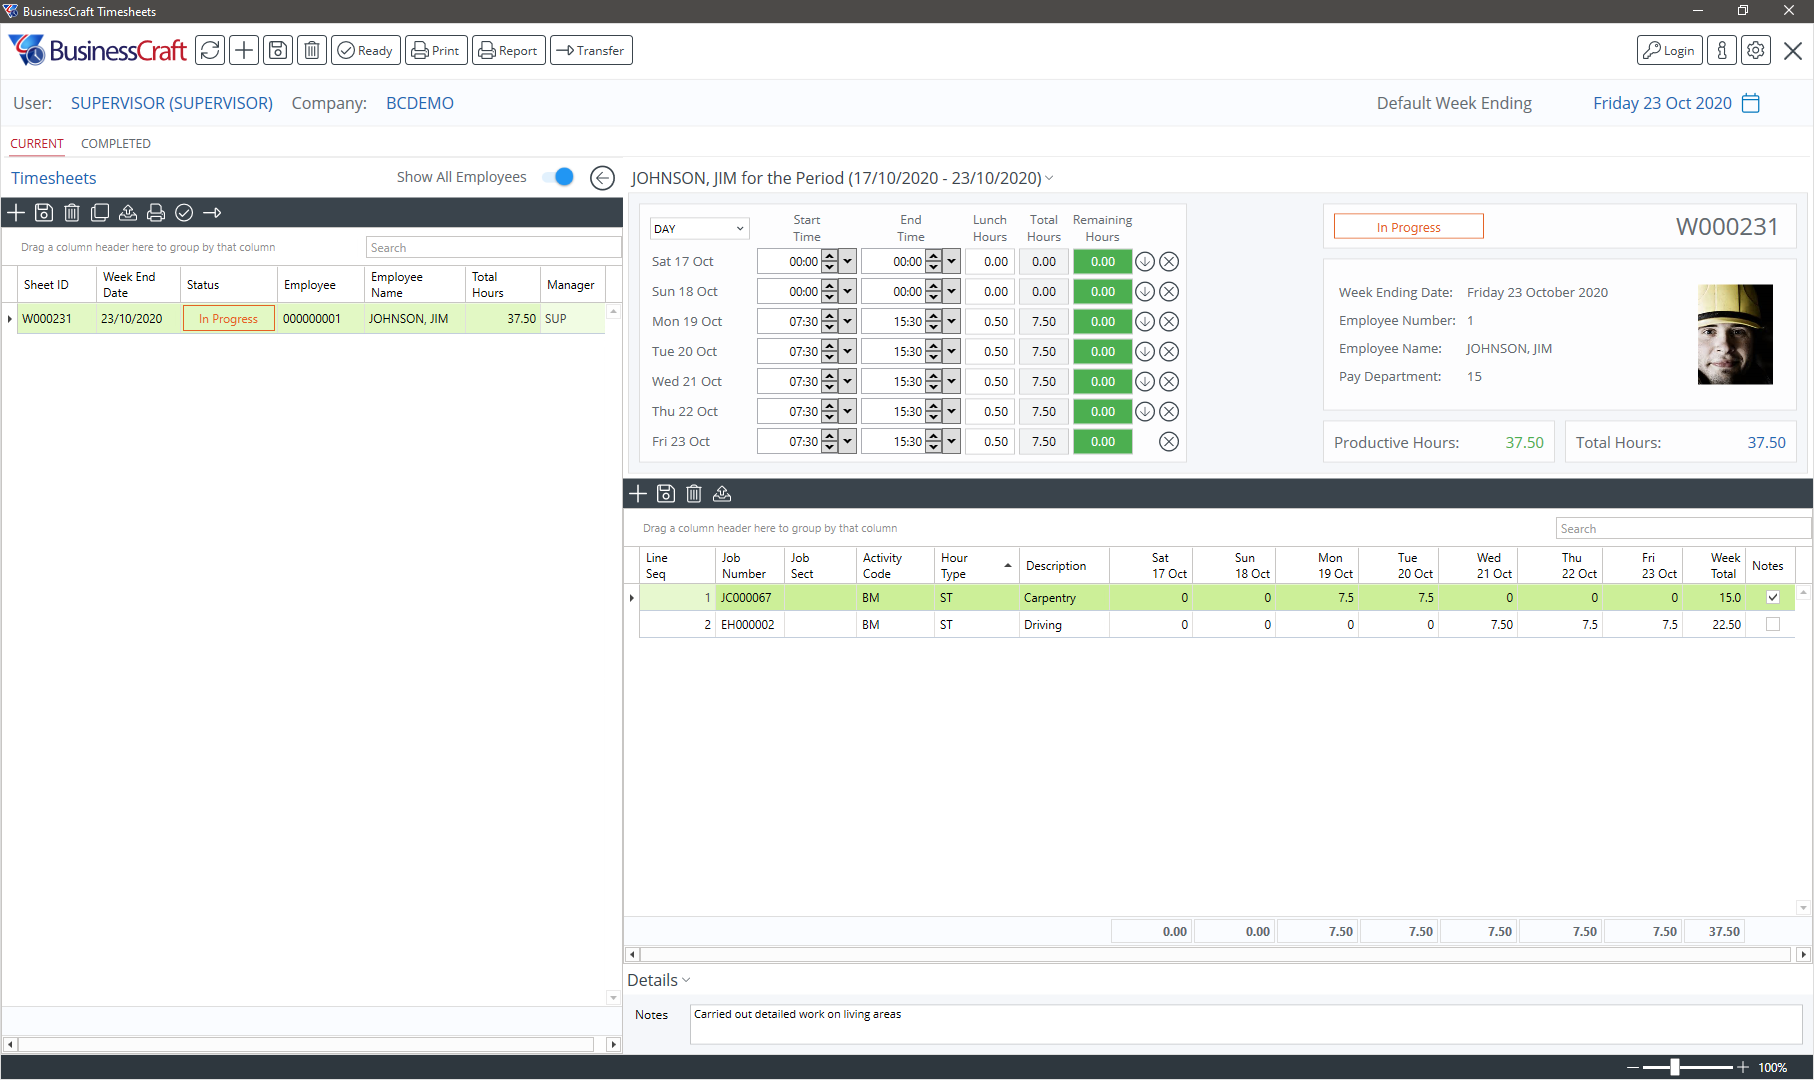Add a new timesheet in Timesheets toolbar
The height and width of the screenshot is (1080, 1814).
16,212
